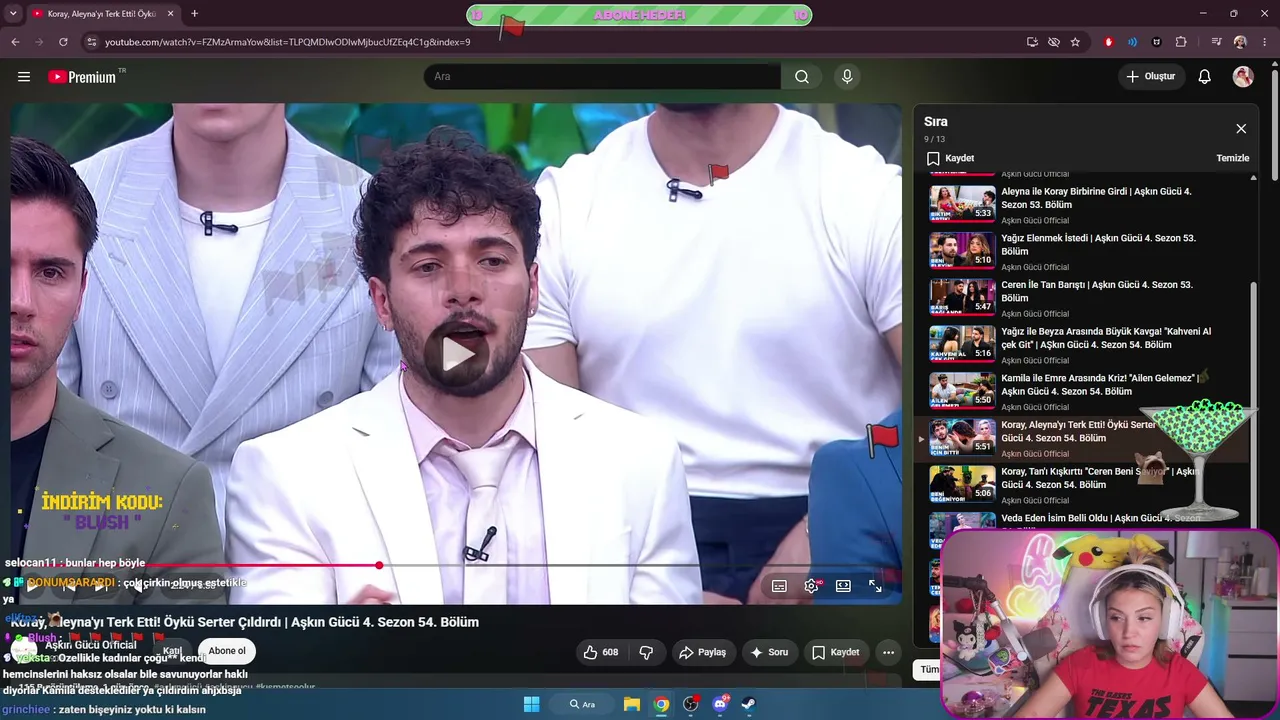Viewport: 1280px width, 720px height.
Task: Dislike the video
Action: pyautogui.click(x=646, y=652)
